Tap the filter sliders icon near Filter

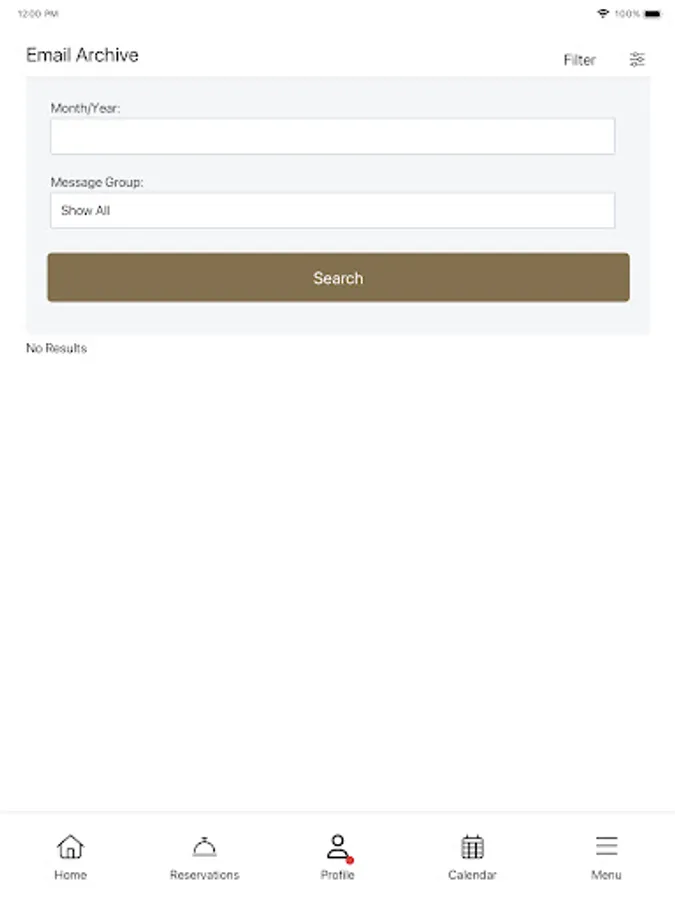click(x=638, y=60)
